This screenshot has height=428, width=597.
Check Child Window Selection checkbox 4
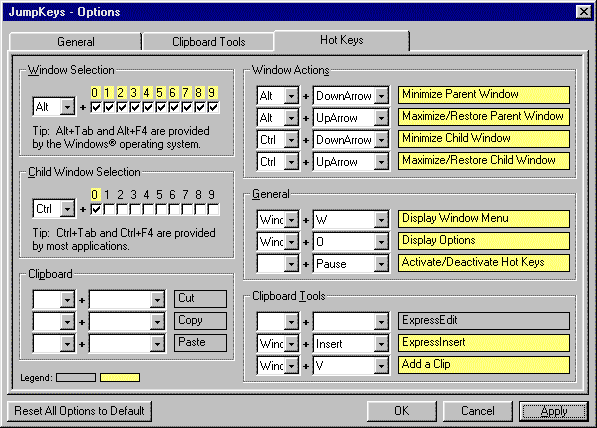(x=148, y=209)
